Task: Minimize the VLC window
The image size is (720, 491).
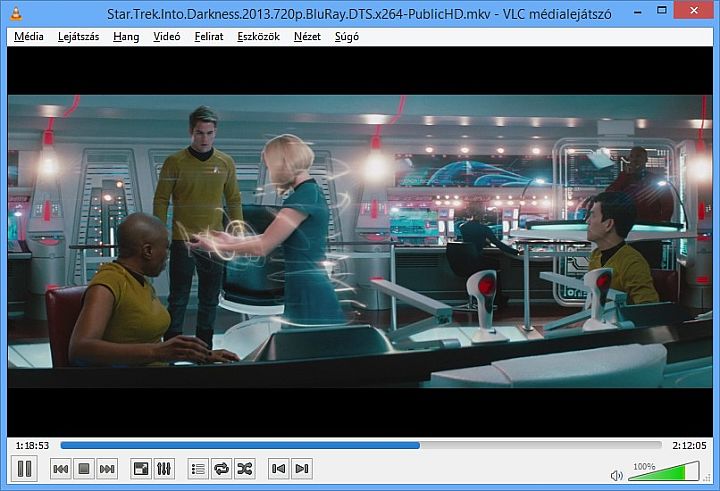Action: 638,12
